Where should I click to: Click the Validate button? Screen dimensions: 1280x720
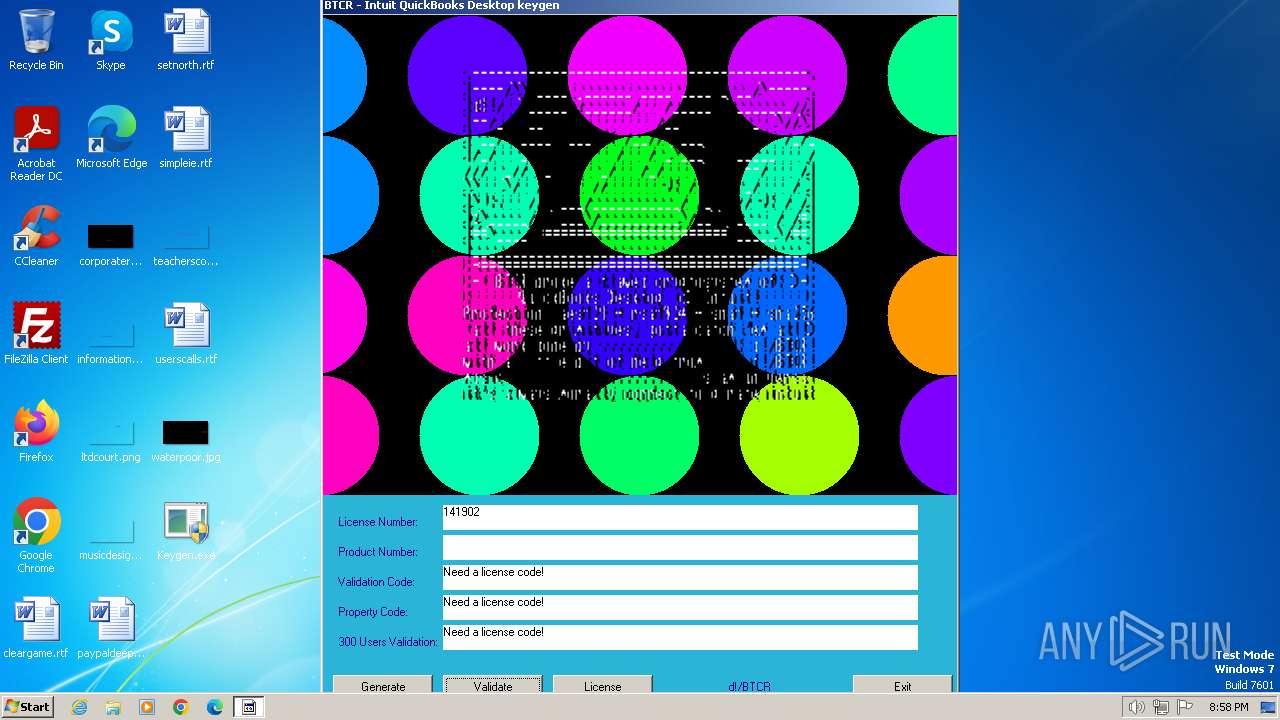[493, 686]
